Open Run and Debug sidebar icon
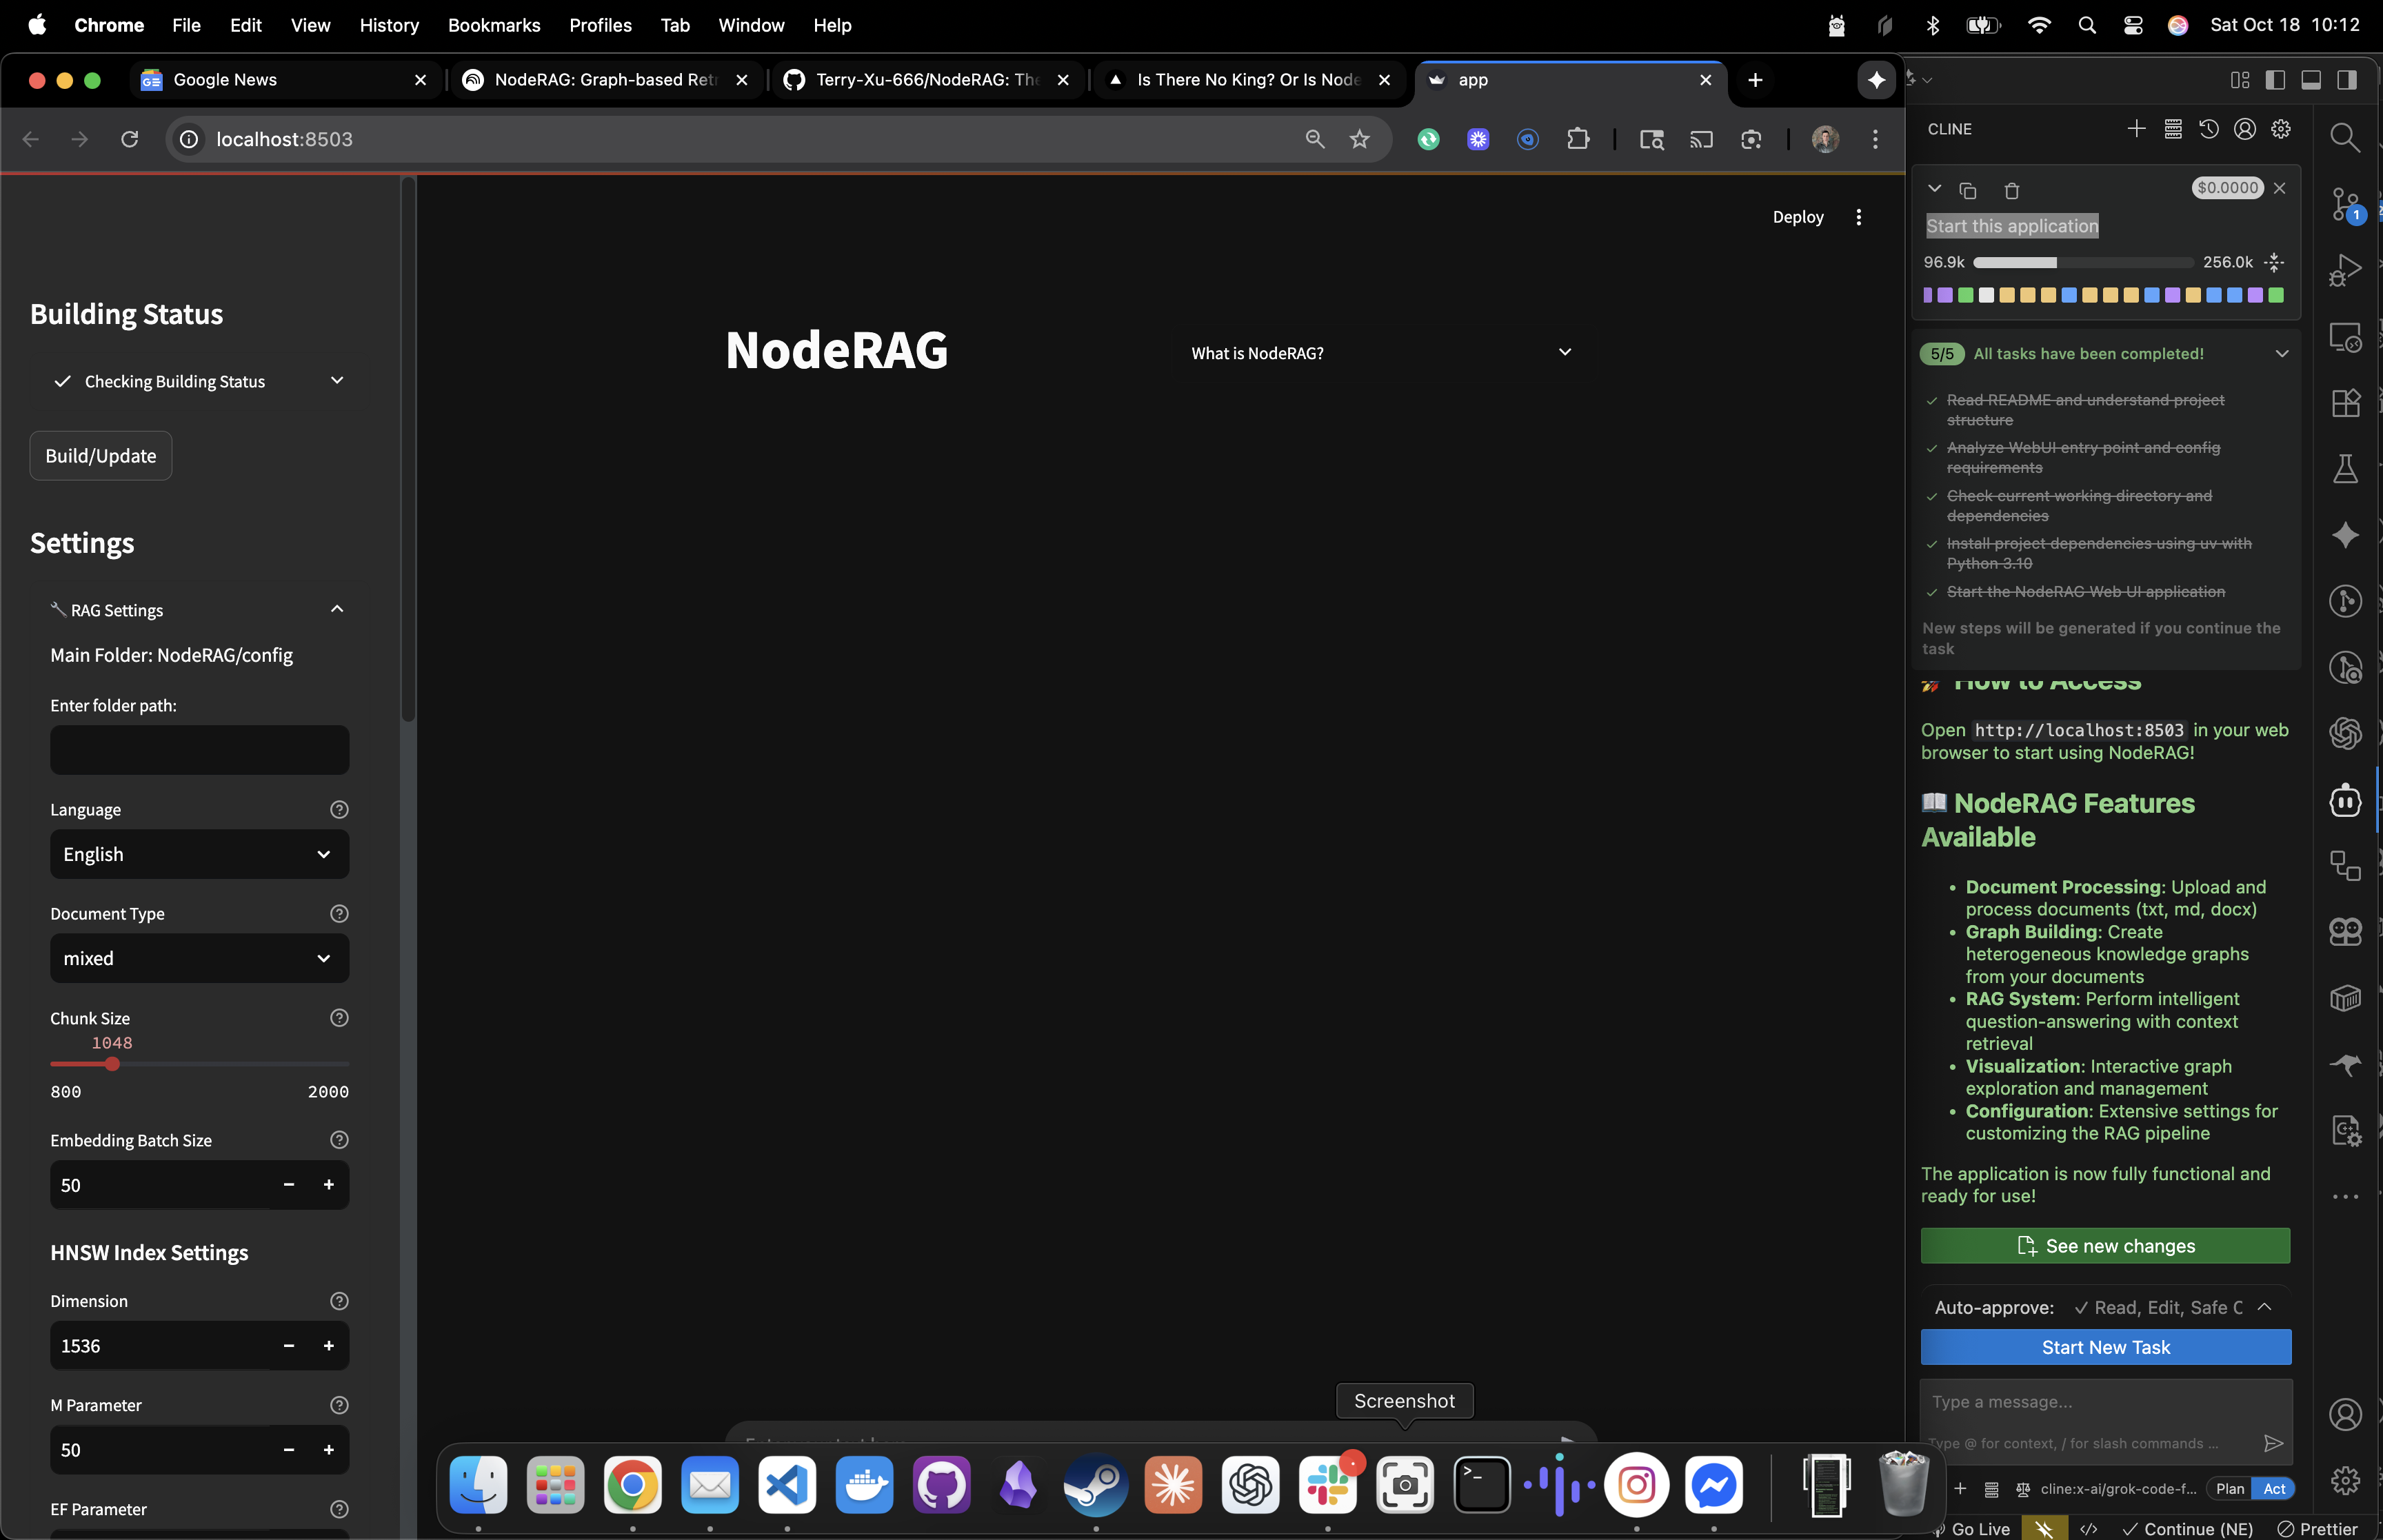Screen dimensions: 2383x1540 pyautogui.click(x=2345, y=270)
